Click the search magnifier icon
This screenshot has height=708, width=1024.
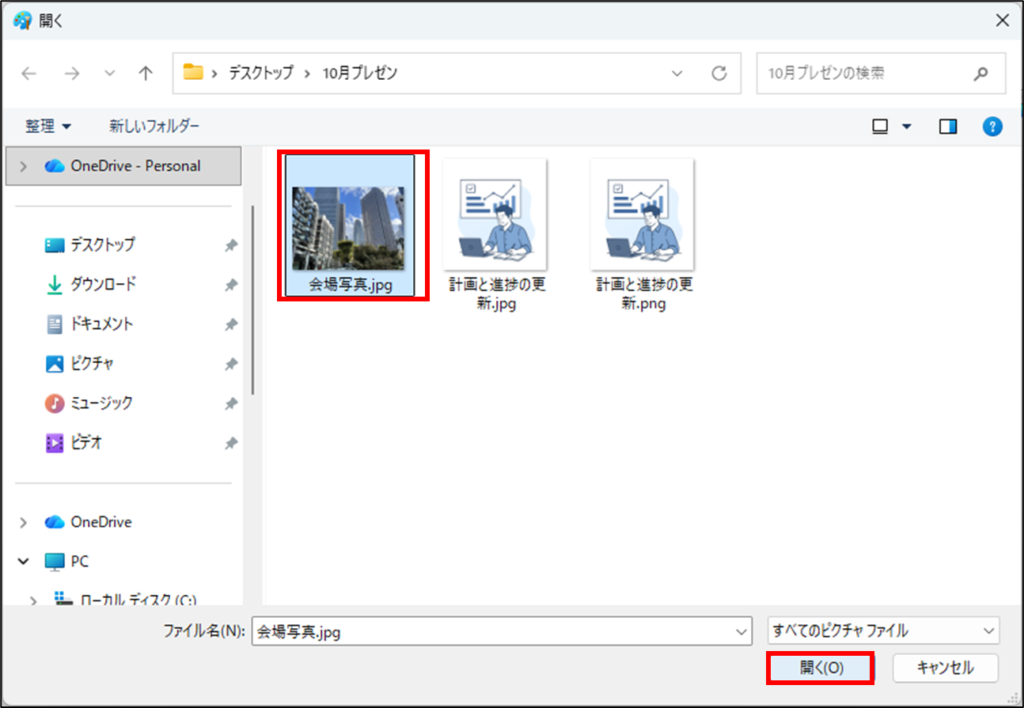(x=980, y=73)
